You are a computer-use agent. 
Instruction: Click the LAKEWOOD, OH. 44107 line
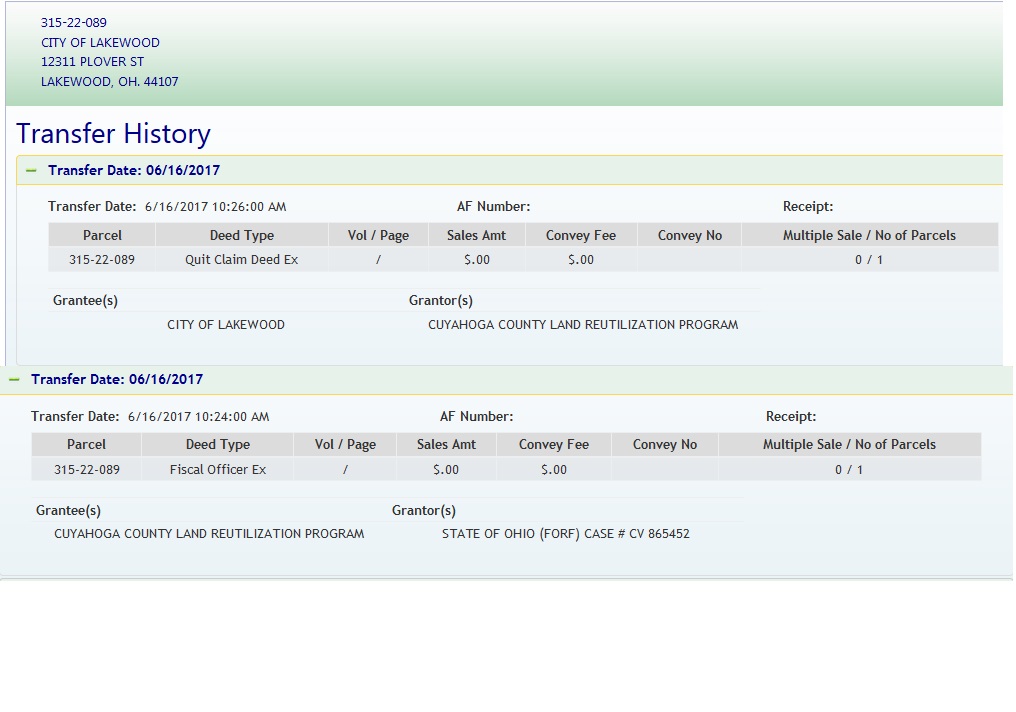(x=109, y=82)
